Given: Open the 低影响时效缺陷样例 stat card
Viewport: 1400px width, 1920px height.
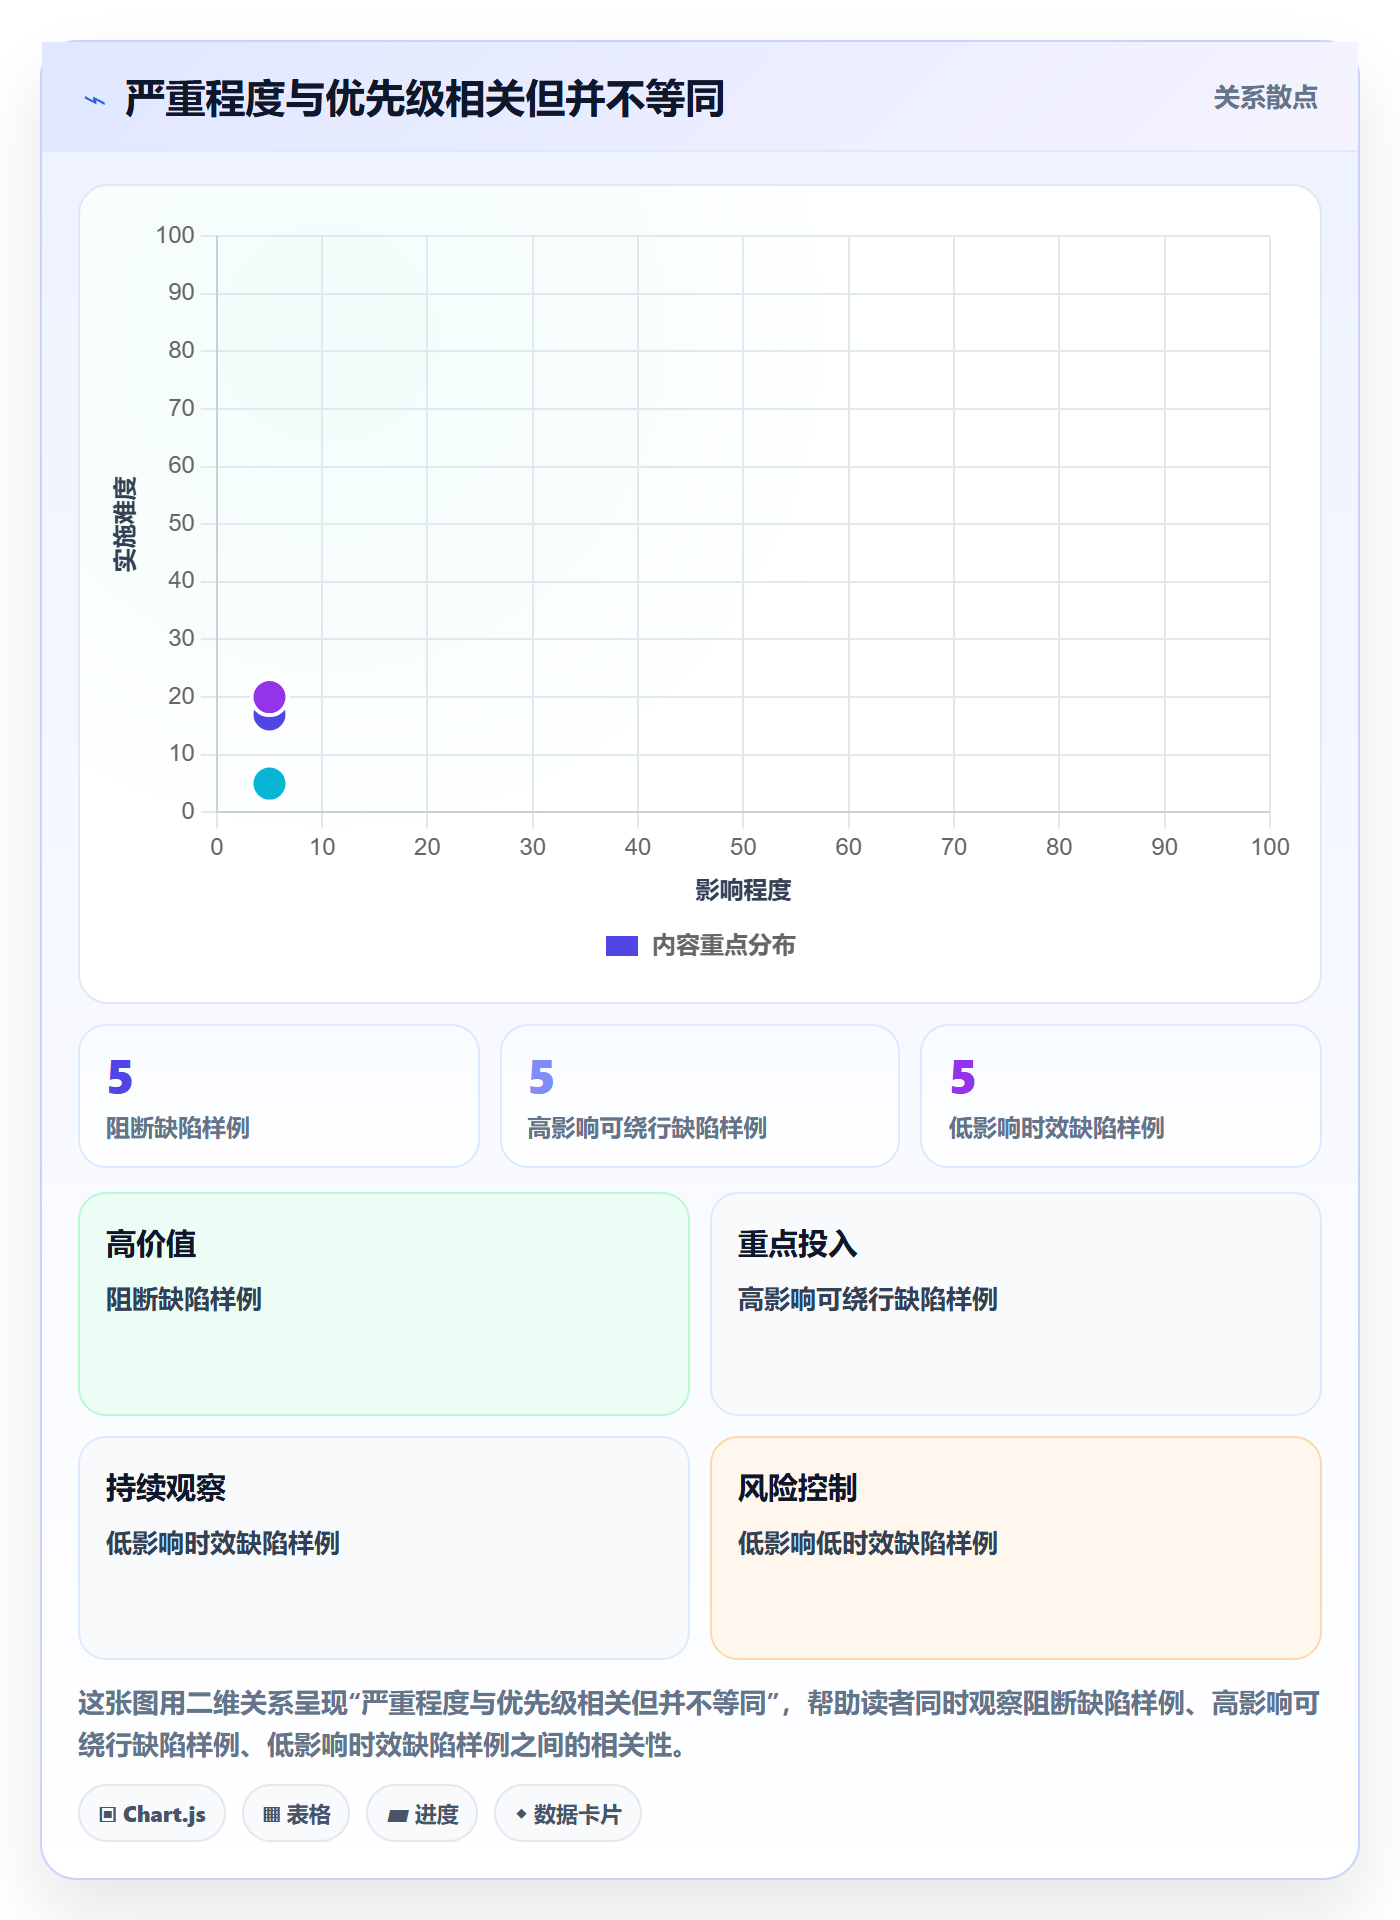Looking at the screenshot, I should tap(1121, 1096).
